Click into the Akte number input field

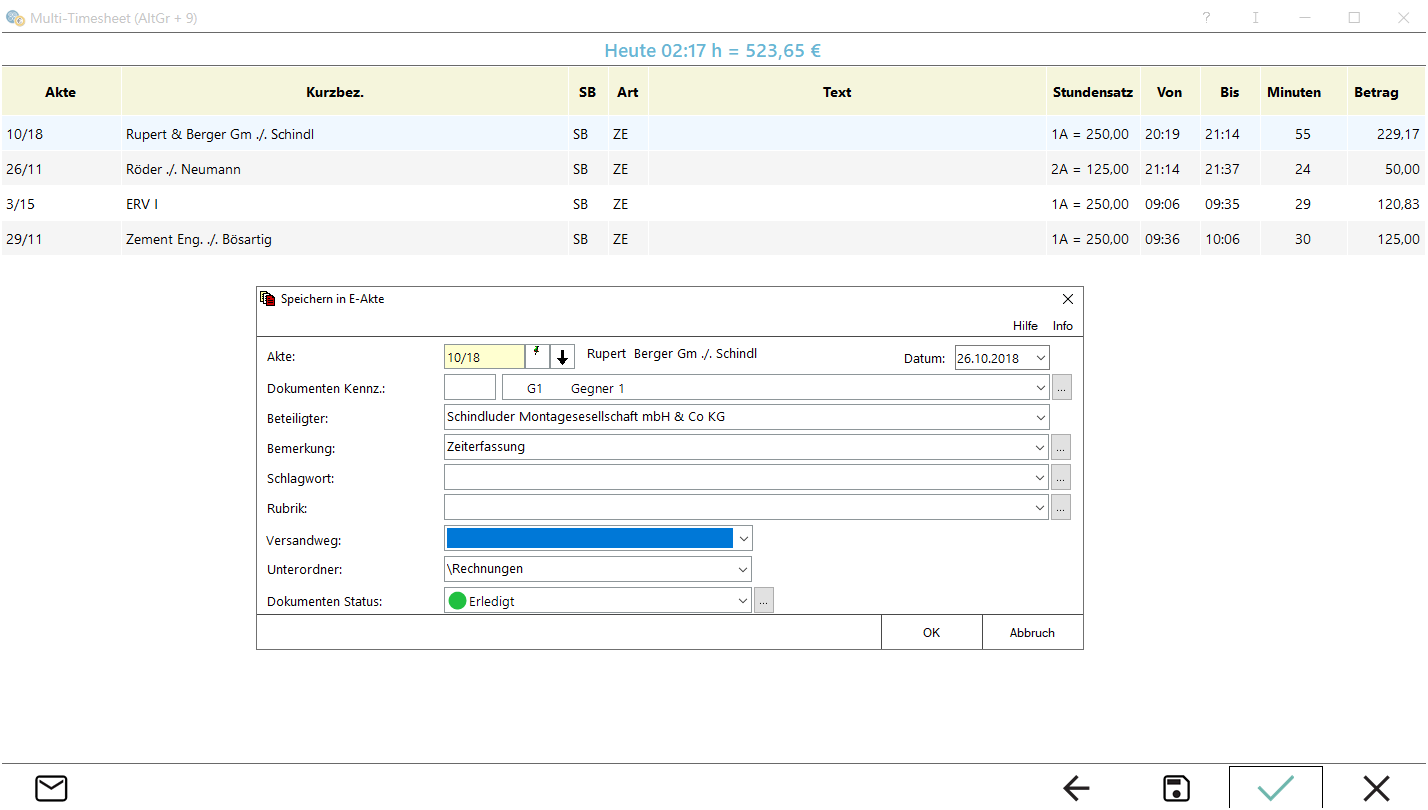(484, 357)
